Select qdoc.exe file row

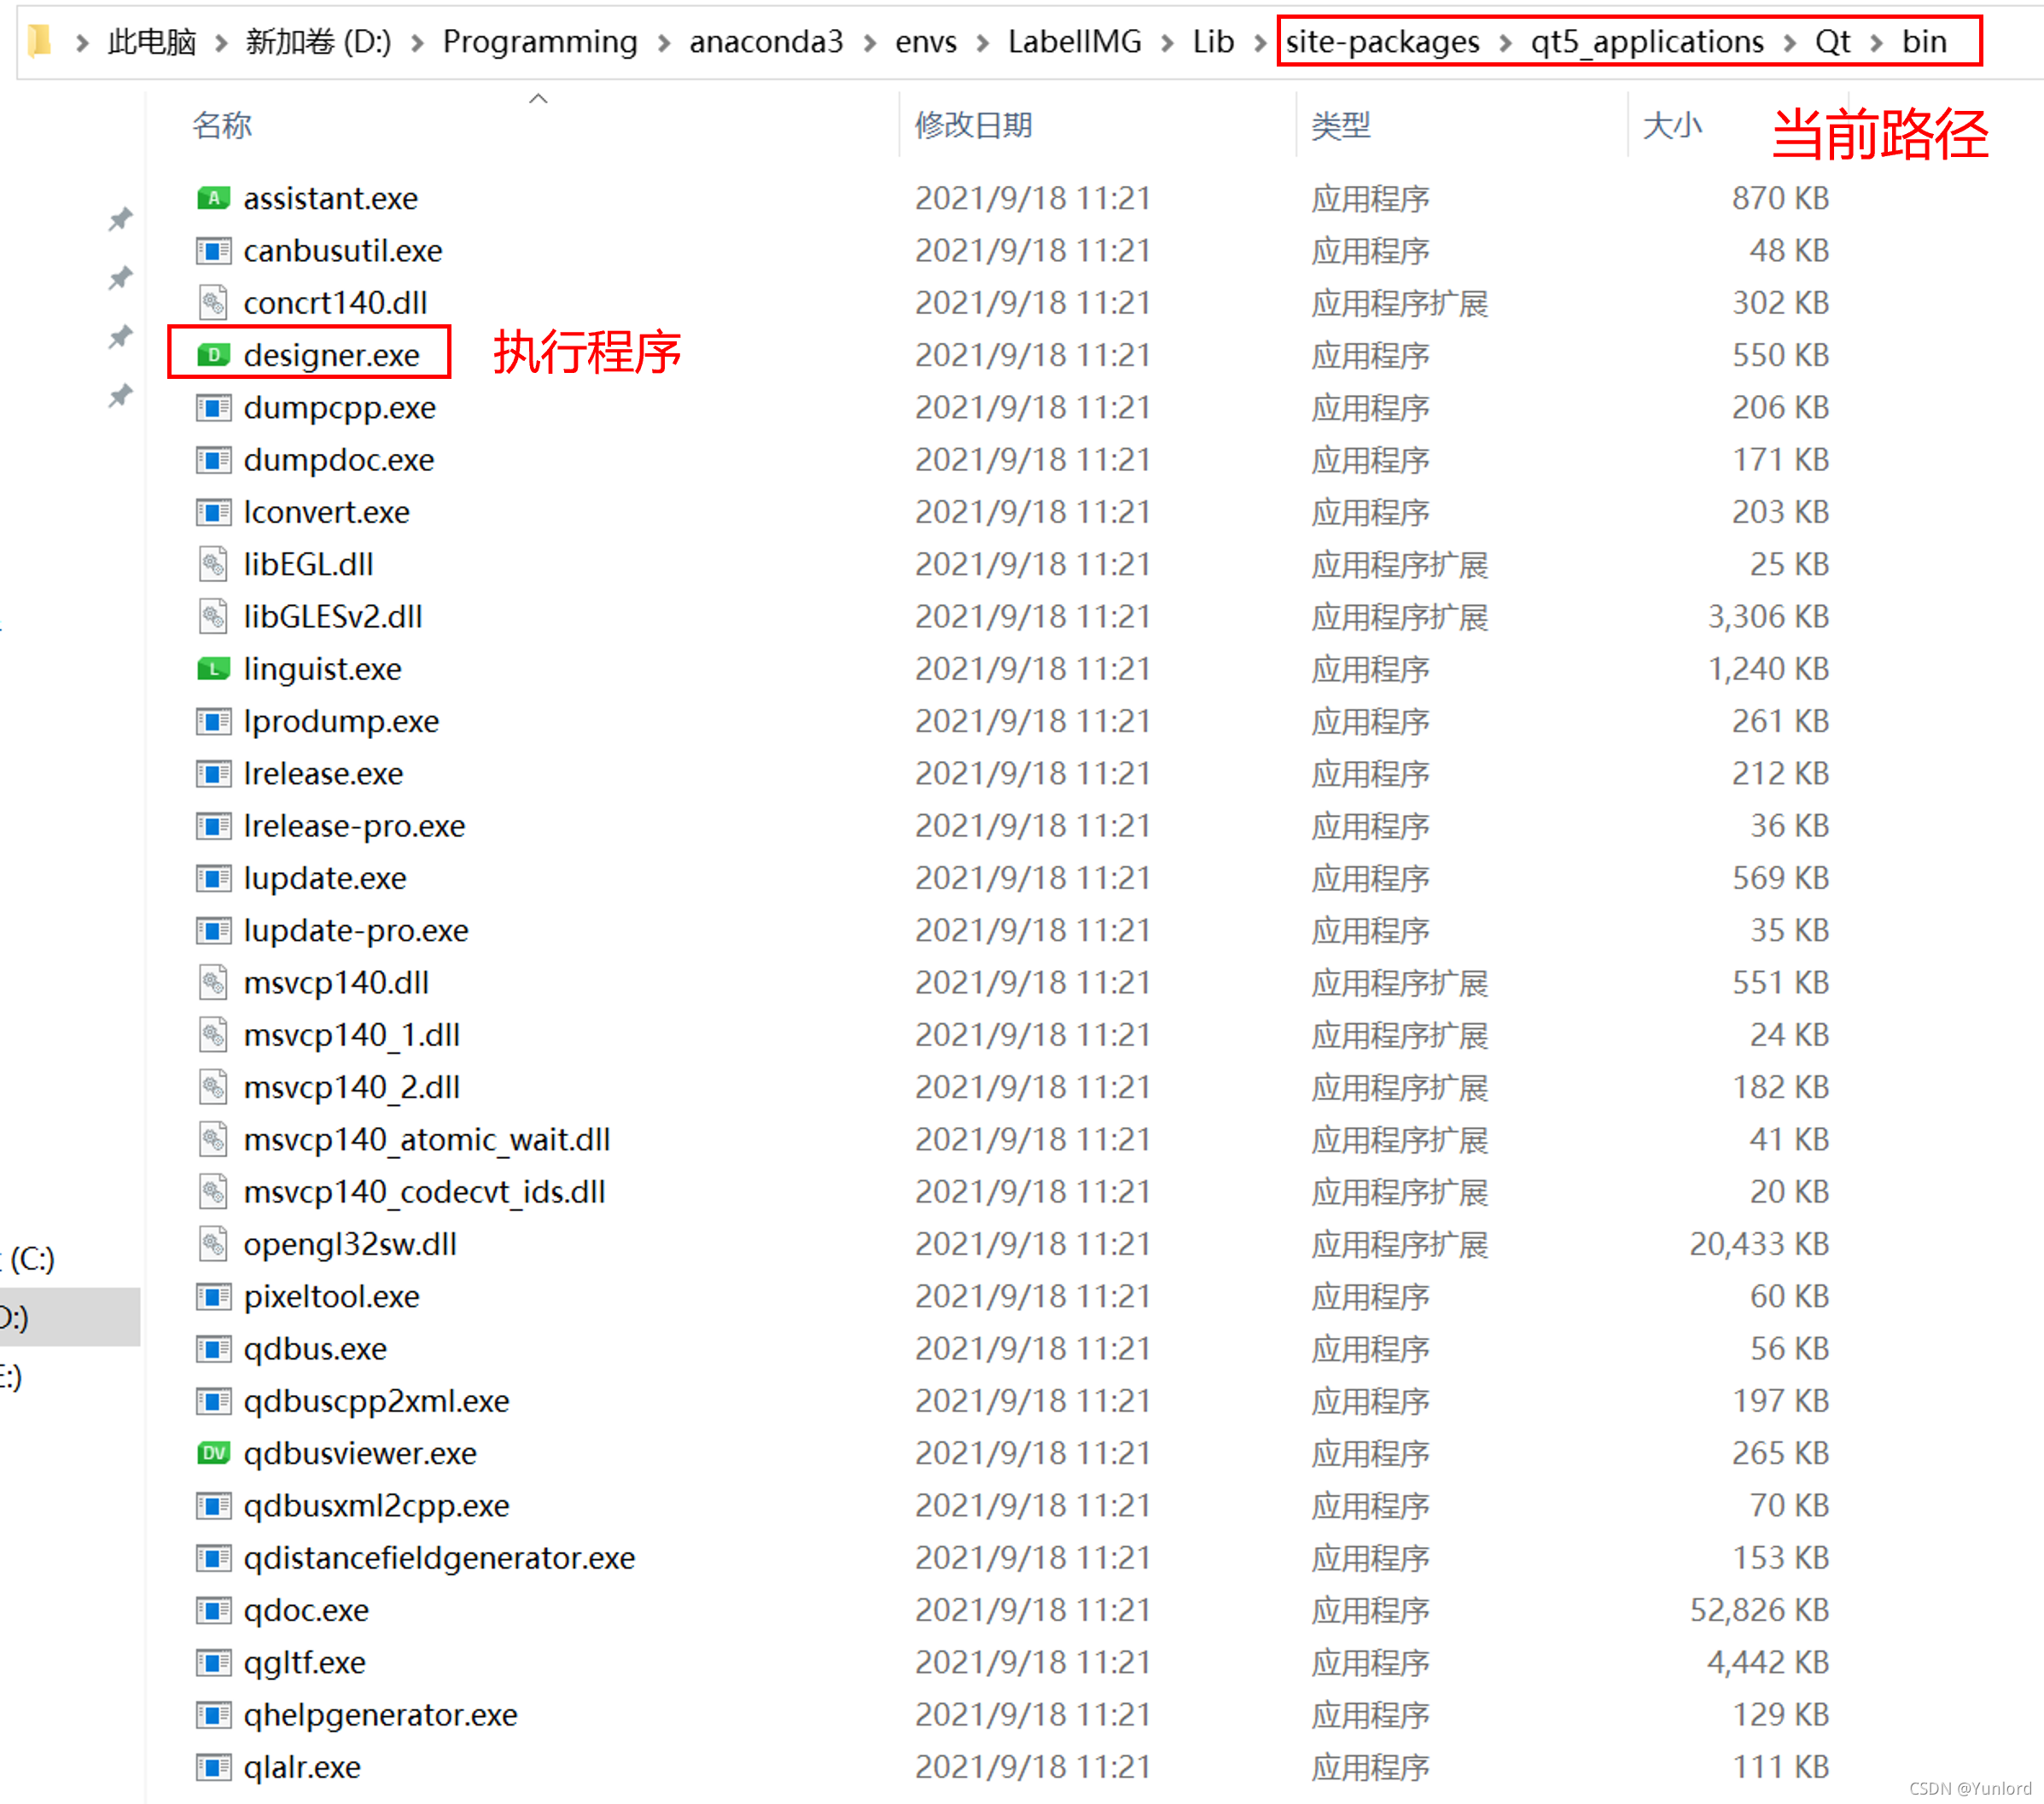(306, 1610)
